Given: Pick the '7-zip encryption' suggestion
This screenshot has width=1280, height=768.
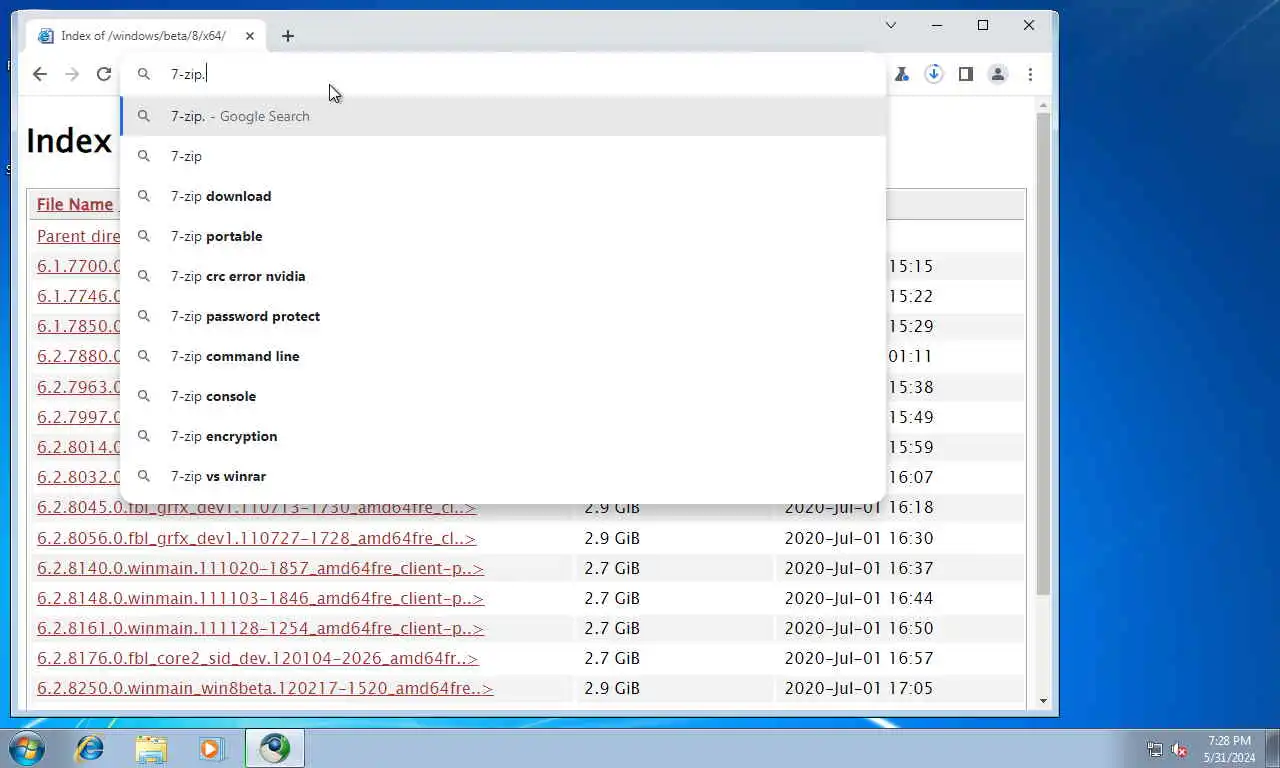Looking at the screenshot, I should (x=503, y=436).
